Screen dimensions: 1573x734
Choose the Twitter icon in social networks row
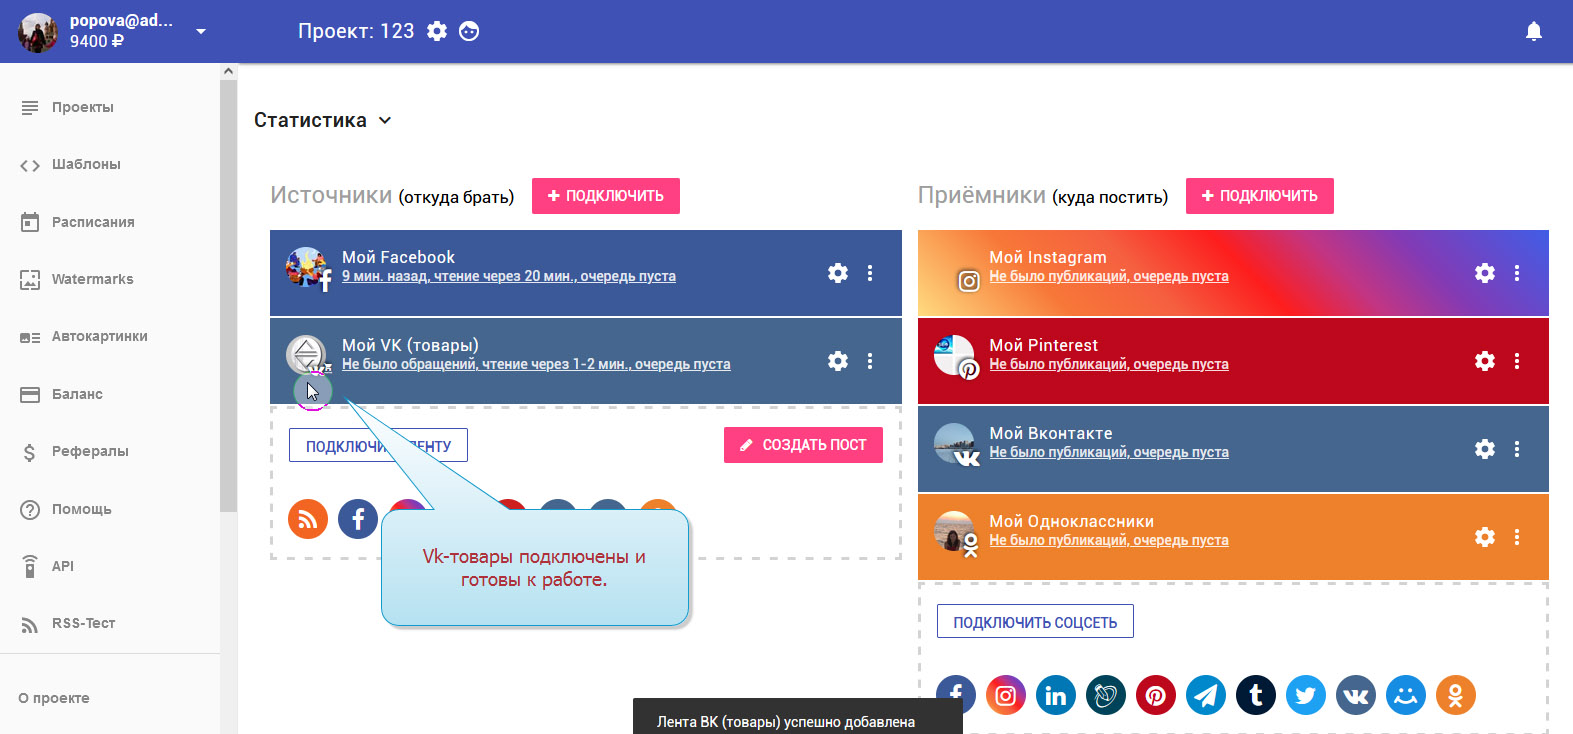click(x=1306, y=695)
